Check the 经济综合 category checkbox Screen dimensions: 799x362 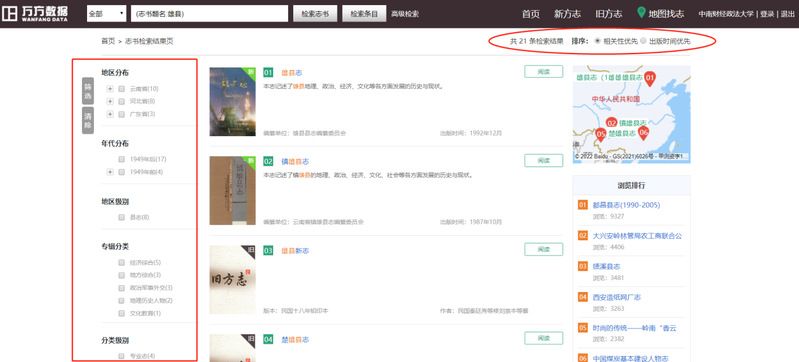[x=121, y=263]
